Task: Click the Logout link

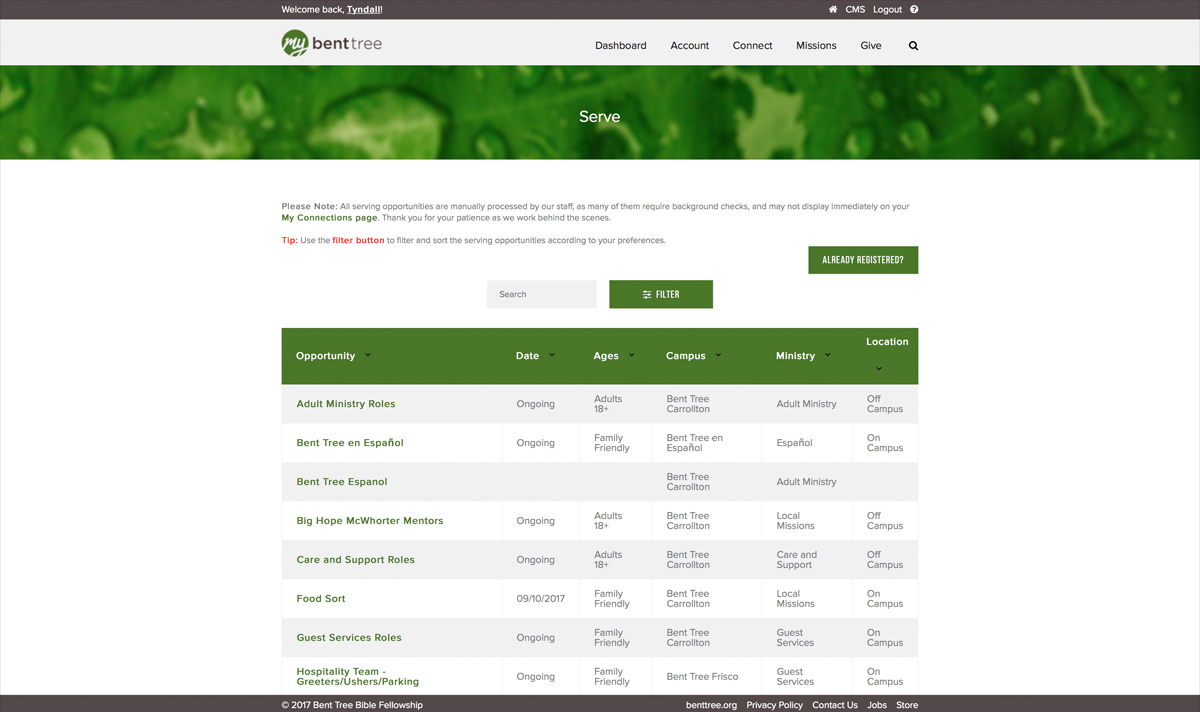Action: pos(887,9)
